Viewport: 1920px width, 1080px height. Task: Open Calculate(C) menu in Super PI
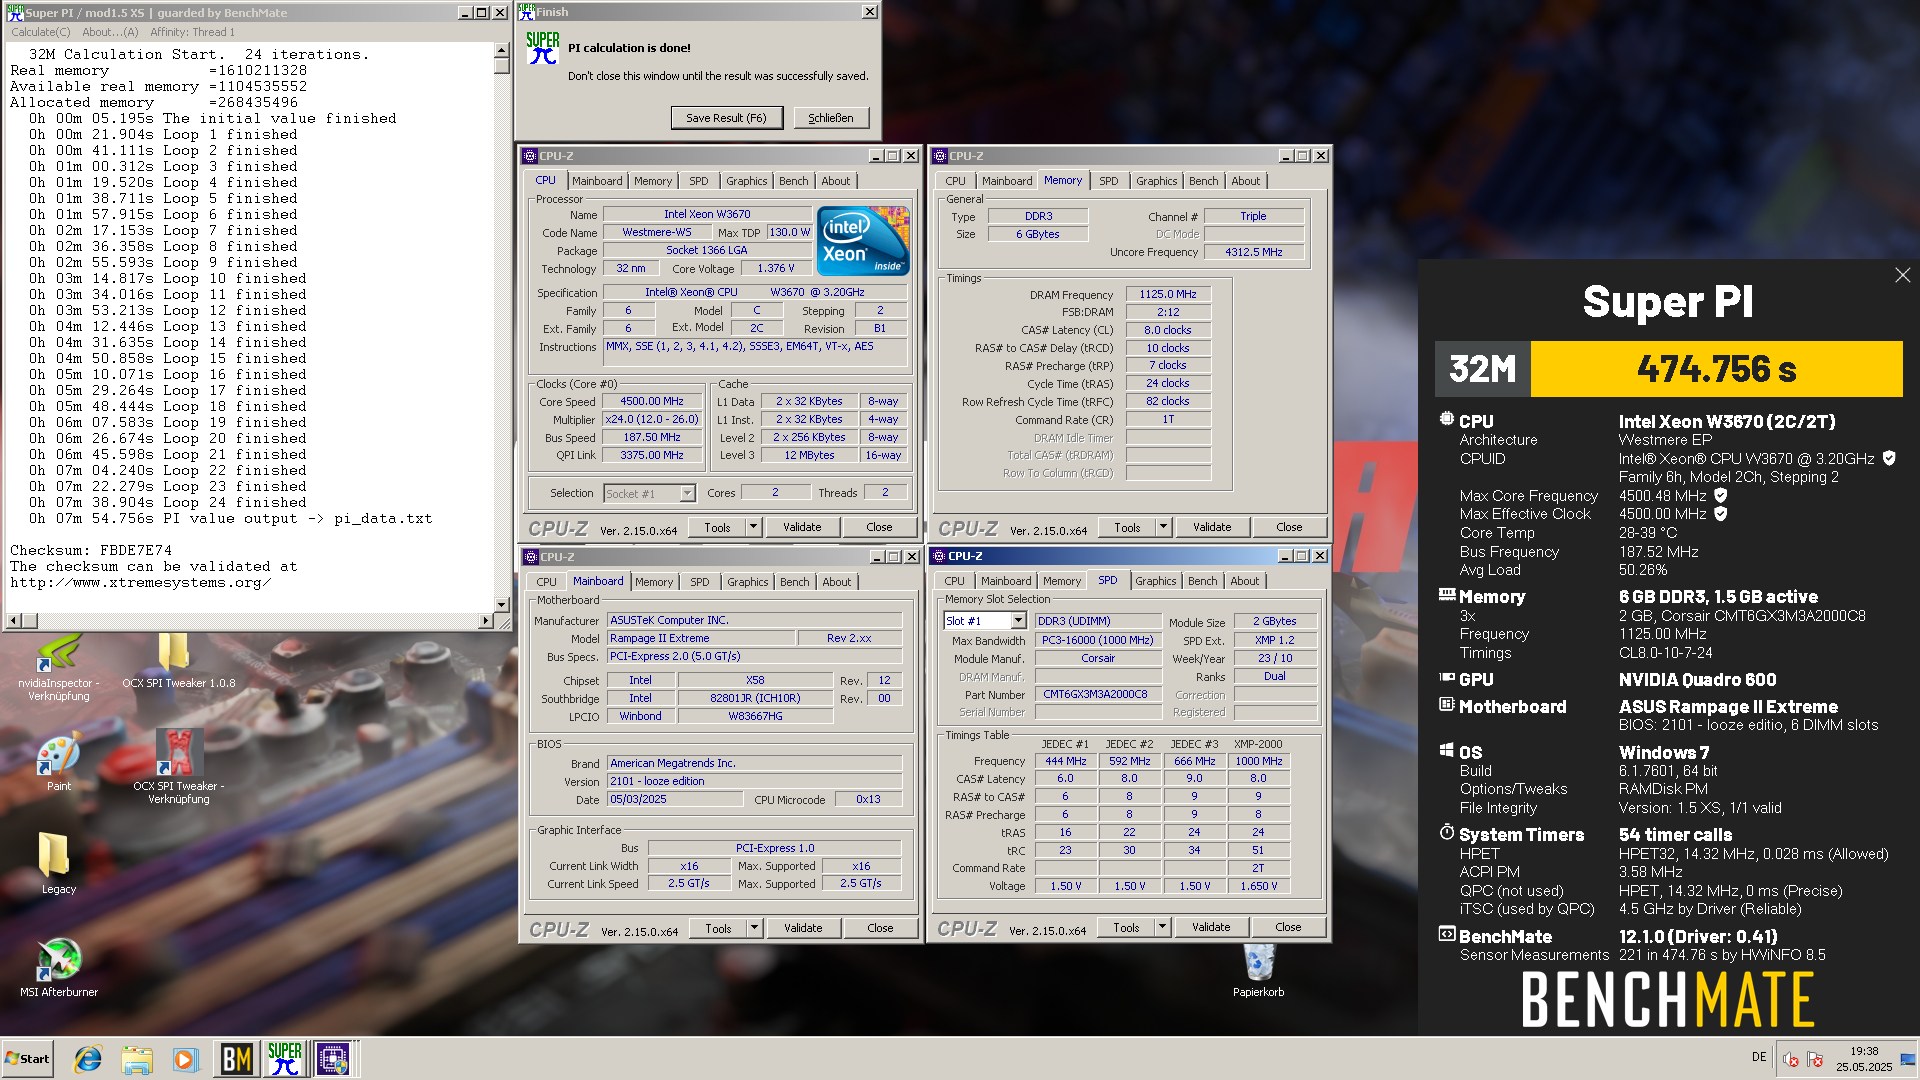[41, 32]
